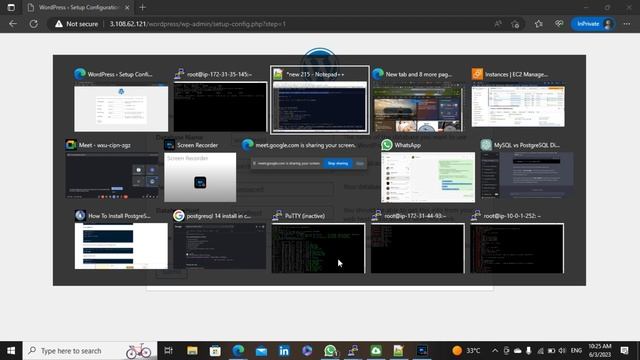Open File Explorer from the taskbar
This screenshot has width=640, height=360.
(192, 351)
